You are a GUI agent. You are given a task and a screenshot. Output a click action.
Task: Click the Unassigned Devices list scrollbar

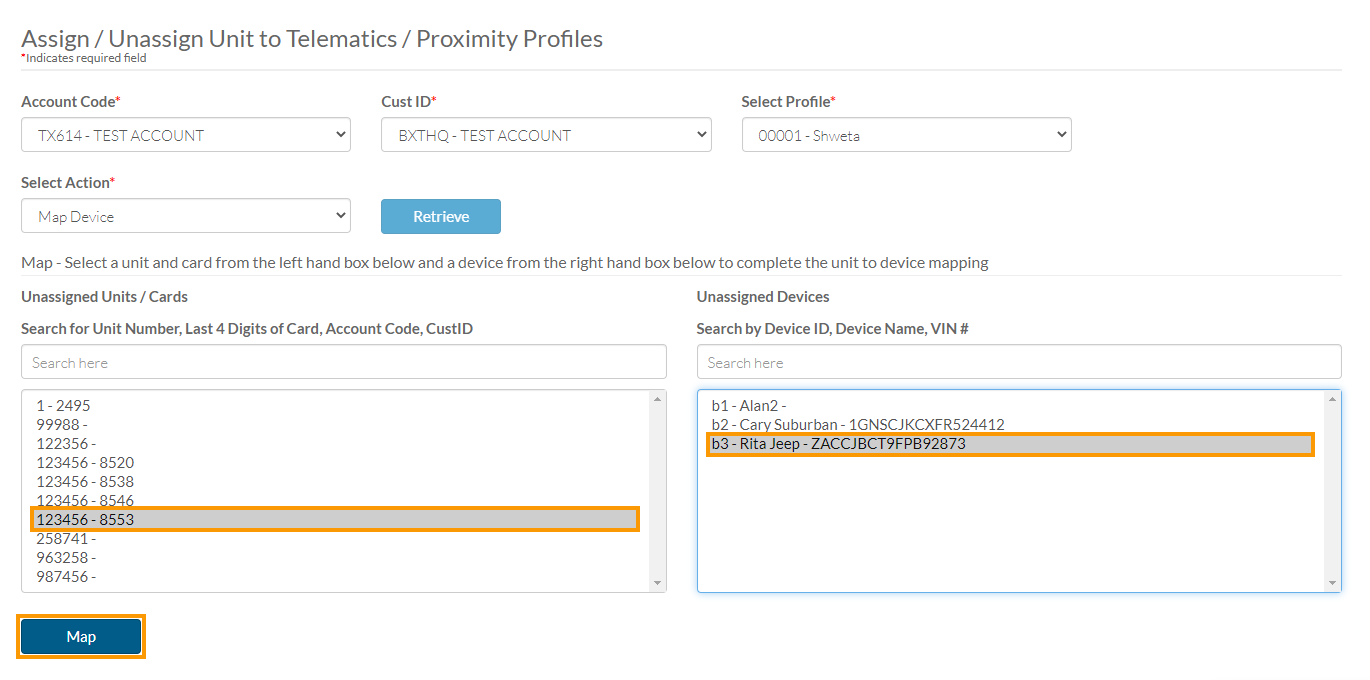(x=1333, y=490)
